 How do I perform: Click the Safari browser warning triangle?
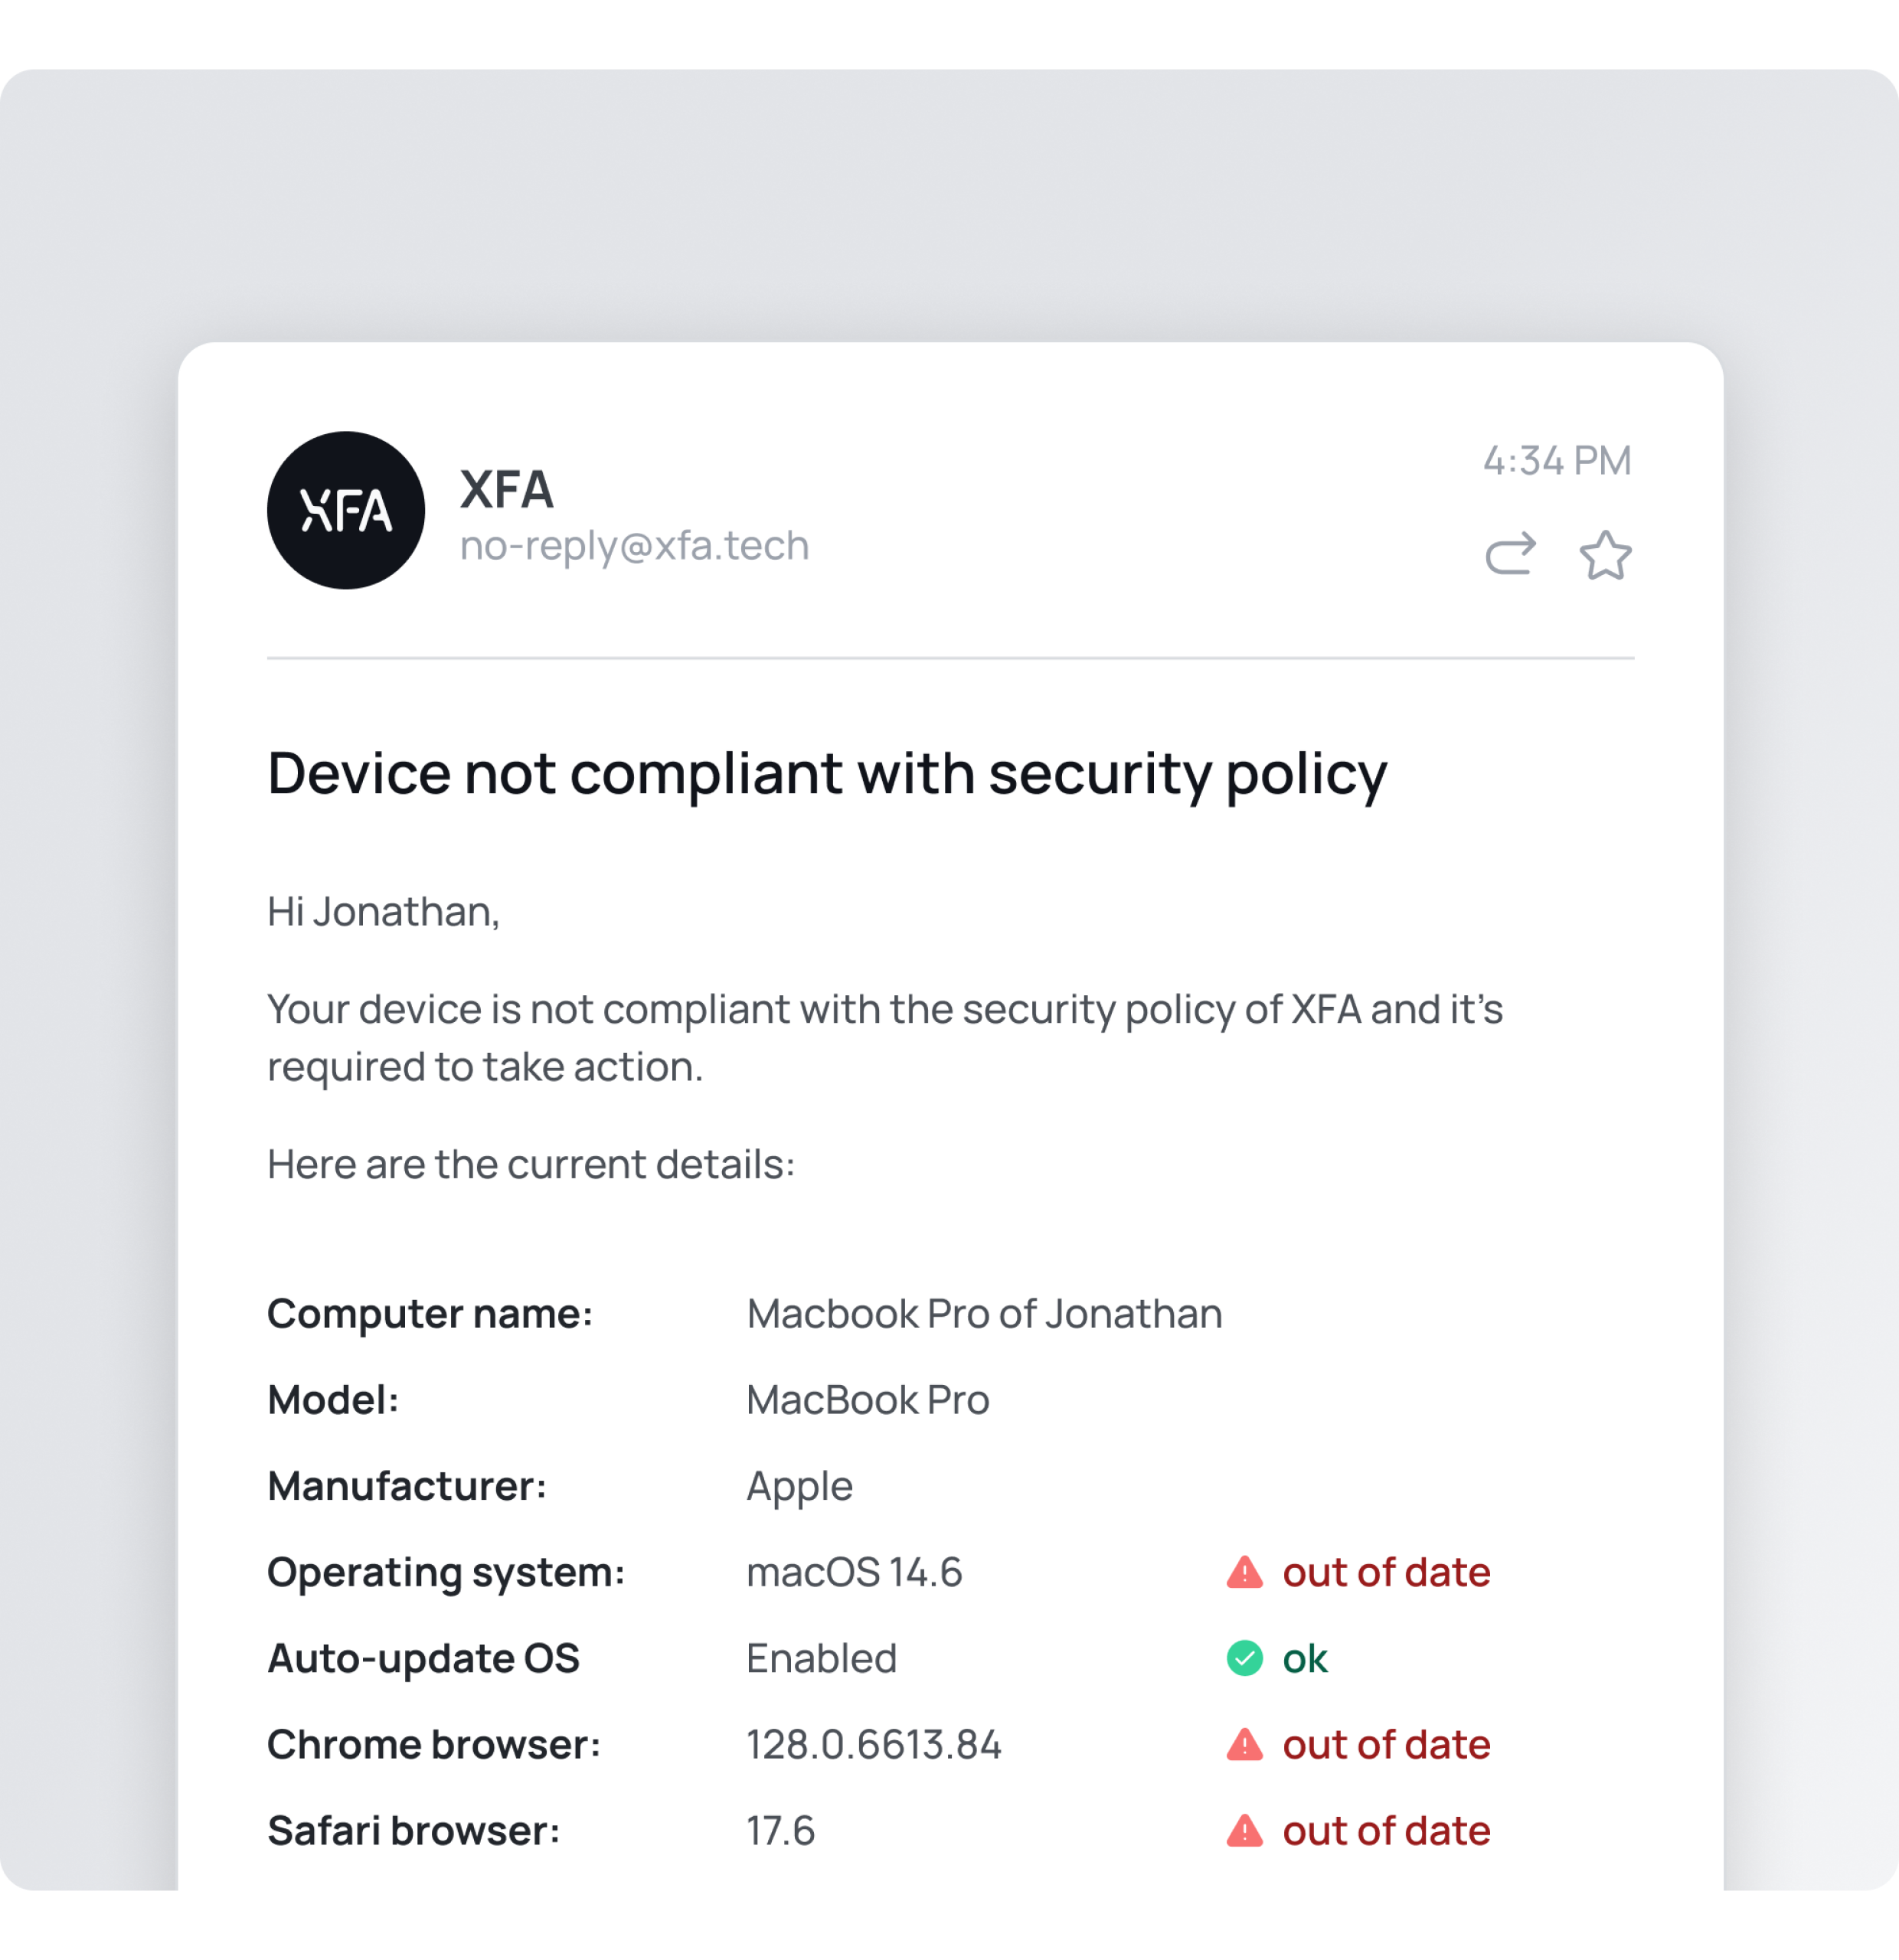tap(1244, 1830)
